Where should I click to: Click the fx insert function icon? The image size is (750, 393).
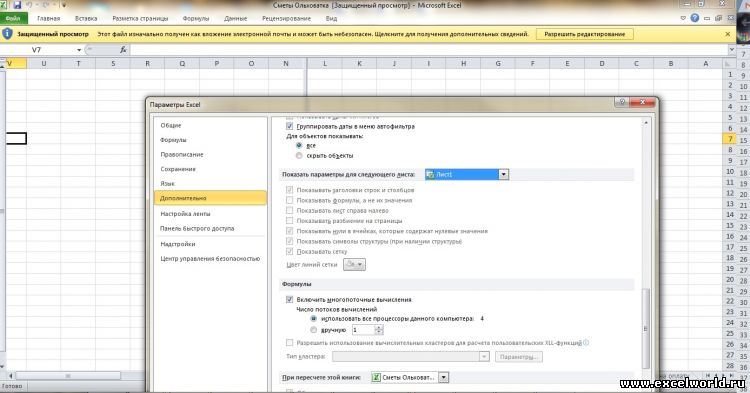123,50
